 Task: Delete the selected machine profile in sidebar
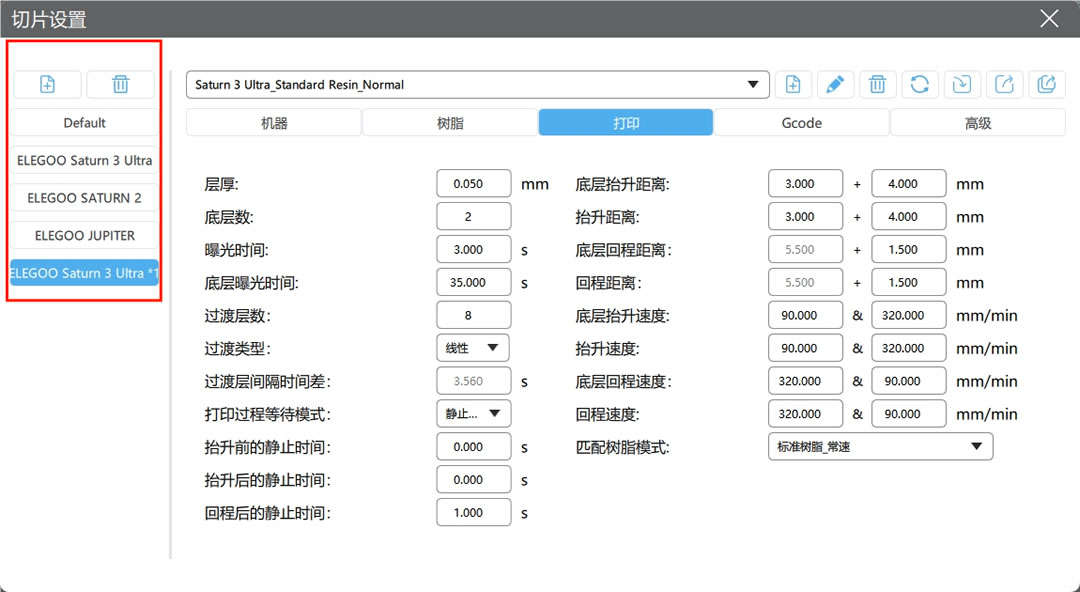click(x=121, y=84)
